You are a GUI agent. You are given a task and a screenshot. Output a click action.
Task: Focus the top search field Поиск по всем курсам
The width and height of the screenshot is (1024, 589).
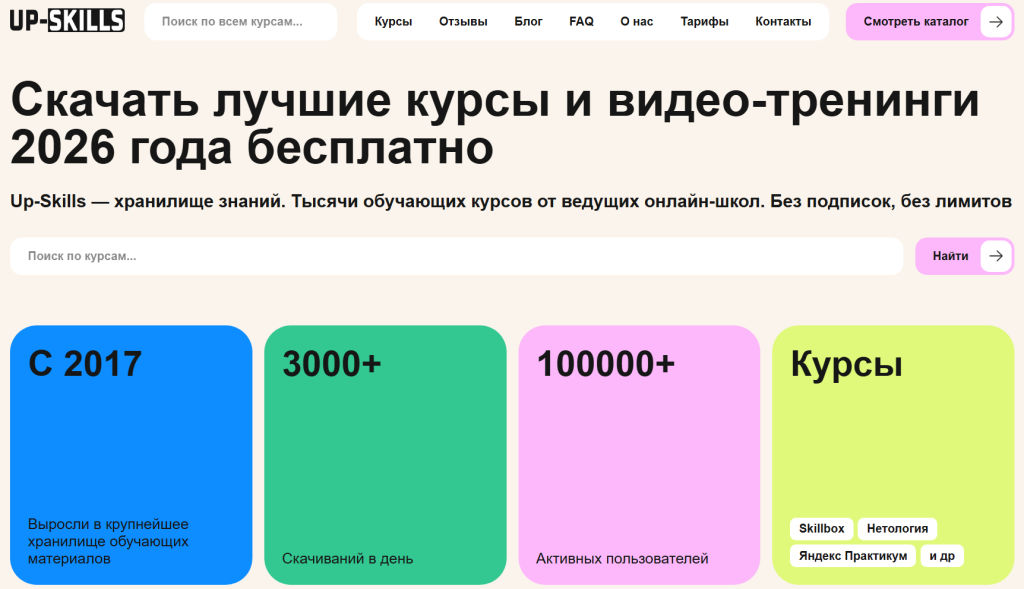pos(240,21)
